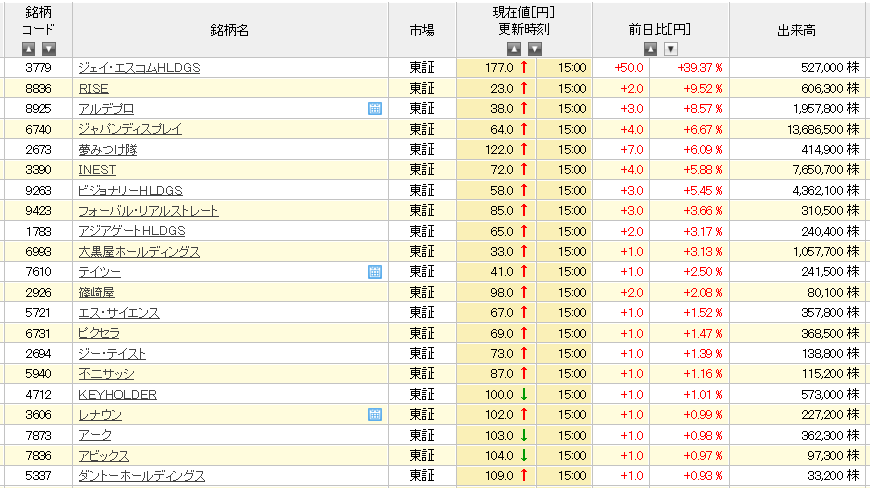
Task: Sort current price column descending
Action: pyautogui.click(x=534, y=49)
